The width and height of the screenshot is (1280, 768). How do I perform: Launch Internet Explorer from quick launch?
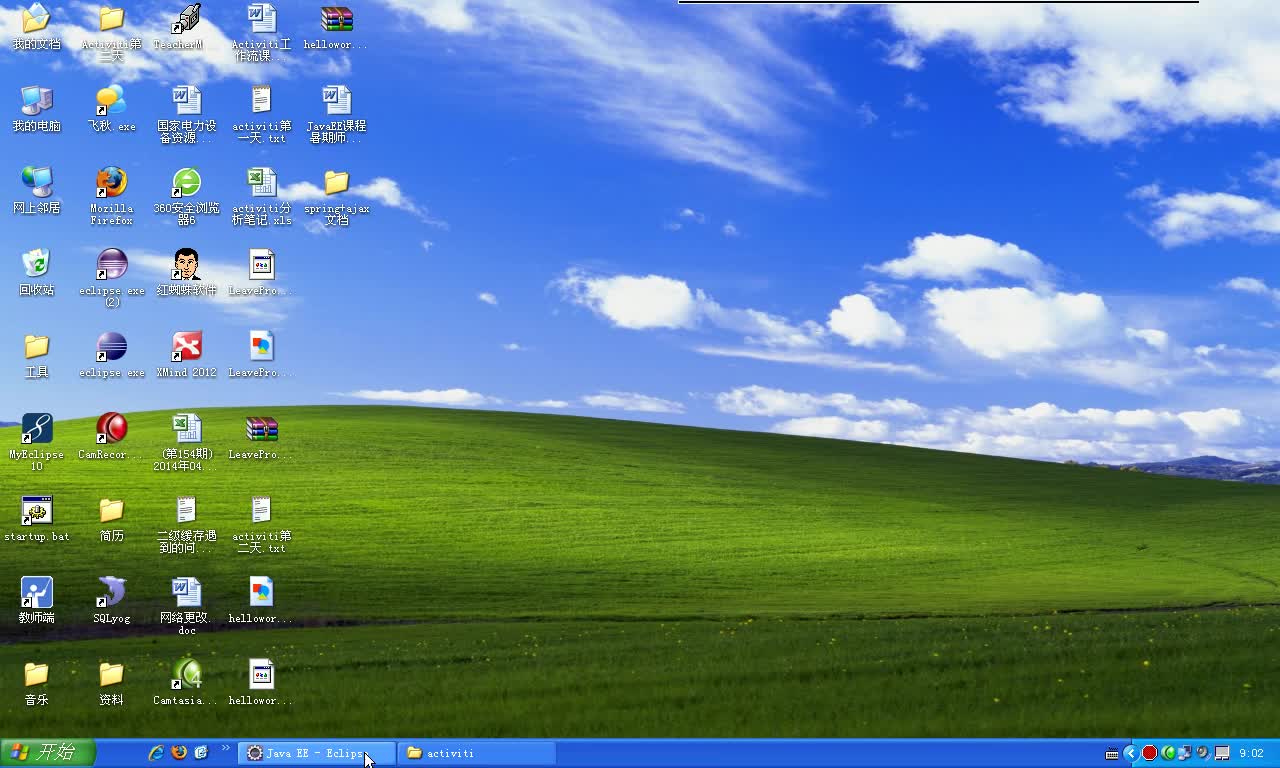[x=156, y=753]
